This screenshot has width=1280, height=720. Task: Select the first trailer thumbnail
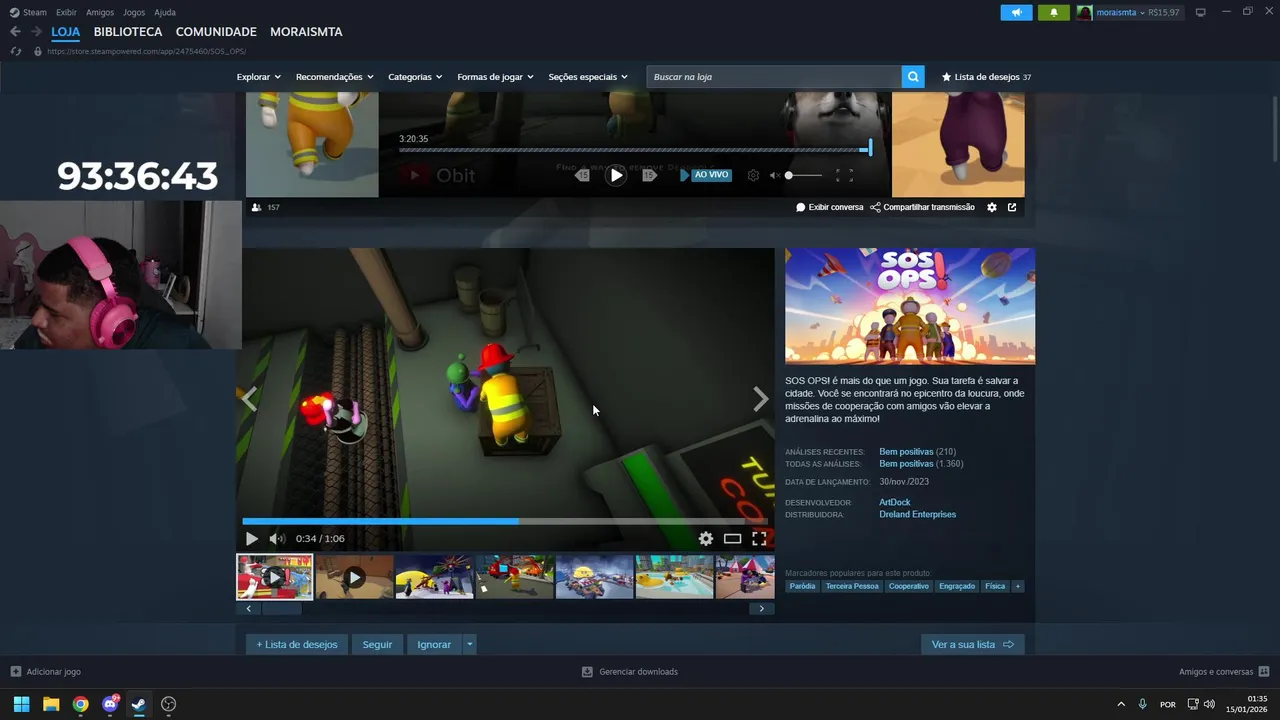275,577
